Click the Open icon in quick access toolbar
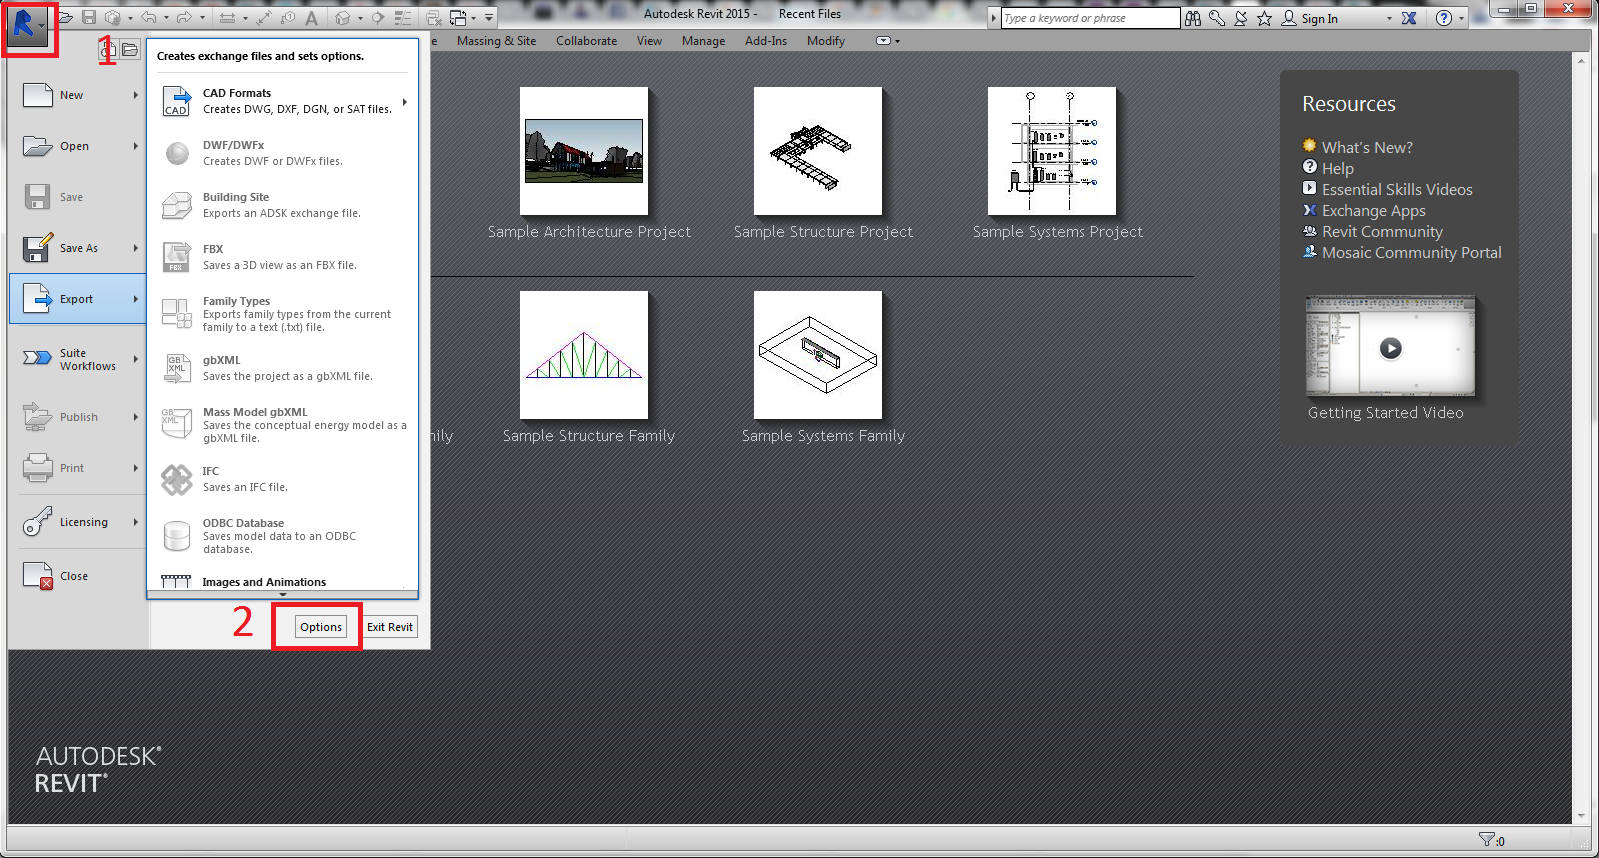Screen dimensions: 1599x858 tap(66, 17)
